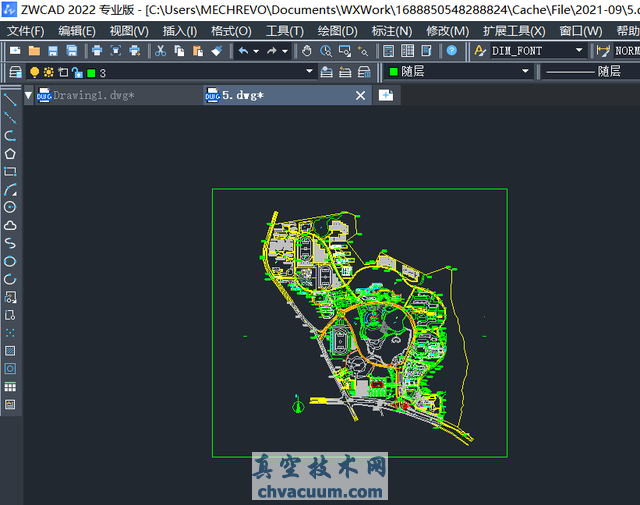Choose the Rectangle drawing tool

(x=10, y=171)
